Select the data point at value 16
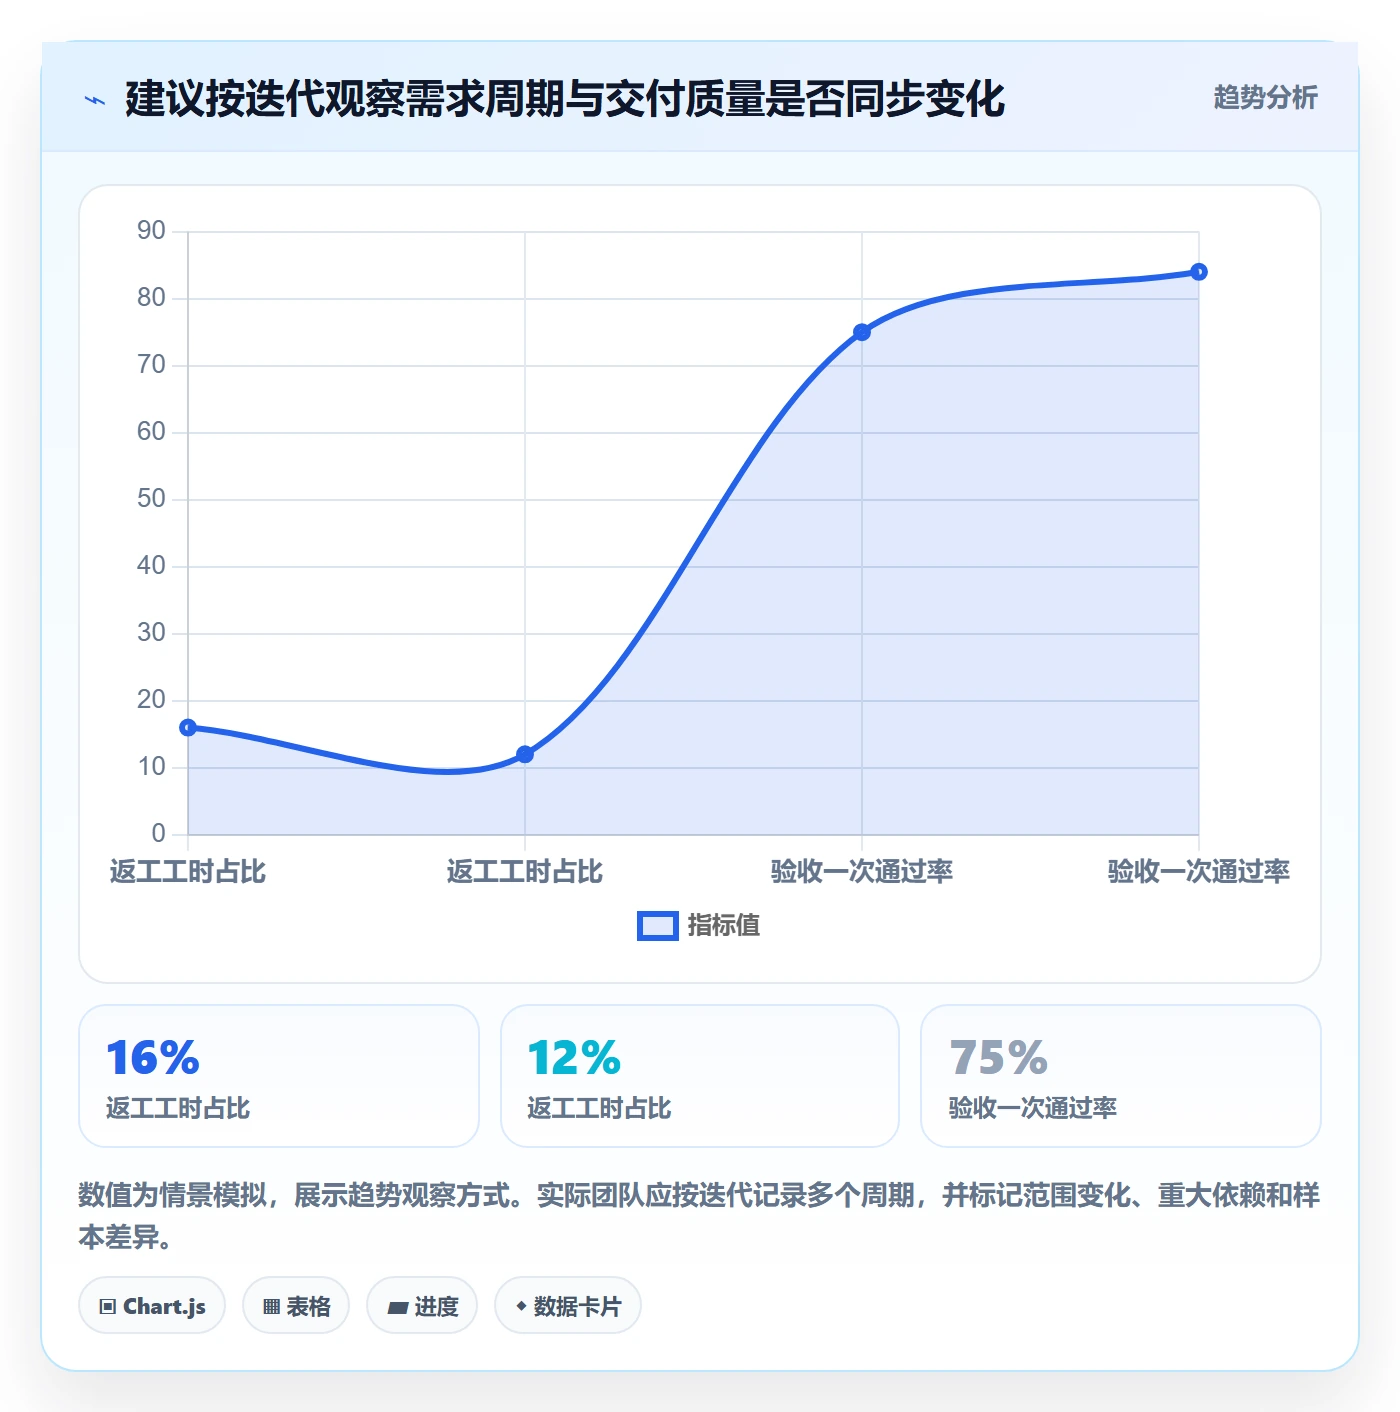This screenshot has width=1400, height=1412. [188, 727]
